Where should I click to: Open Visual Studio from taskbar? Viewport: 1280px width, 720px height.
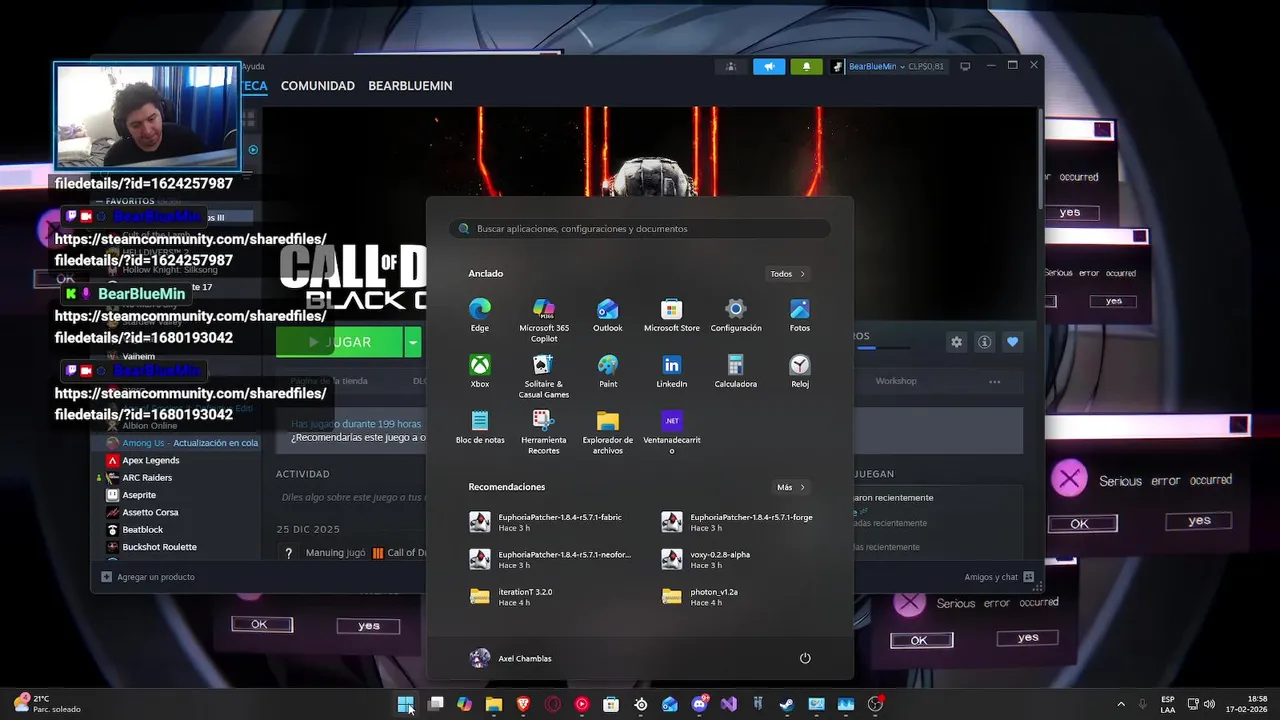point(728,704)
